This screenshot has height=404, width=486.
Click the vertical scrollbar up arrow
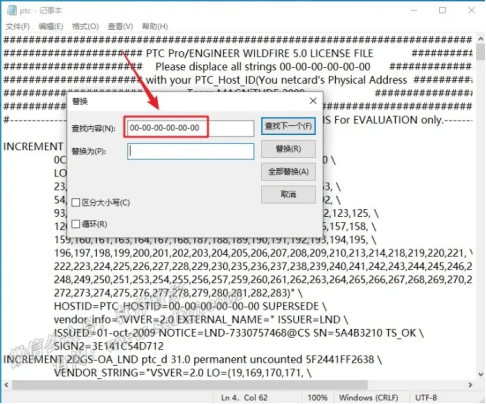click(x=481, y=39)
